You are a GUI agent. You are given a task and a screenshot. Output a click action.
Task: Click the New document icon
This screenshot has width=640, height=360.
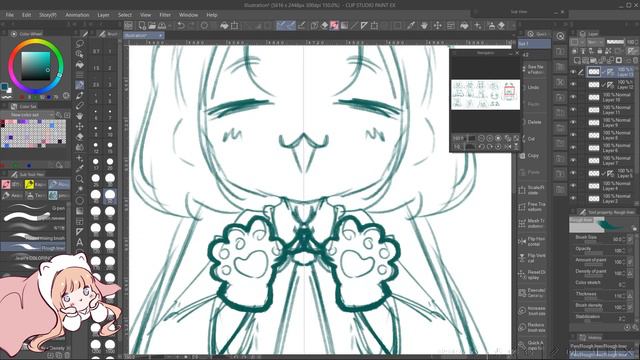point(142,26)
